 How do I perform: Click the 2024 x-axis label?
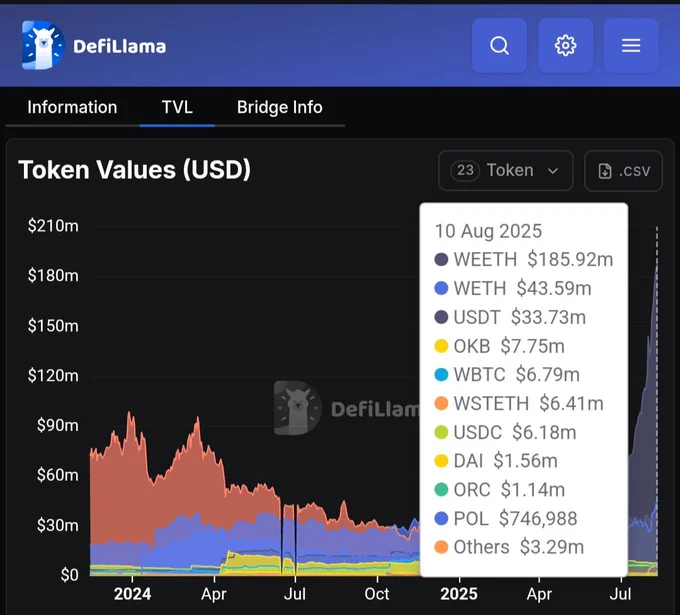(x=132, y=594)
